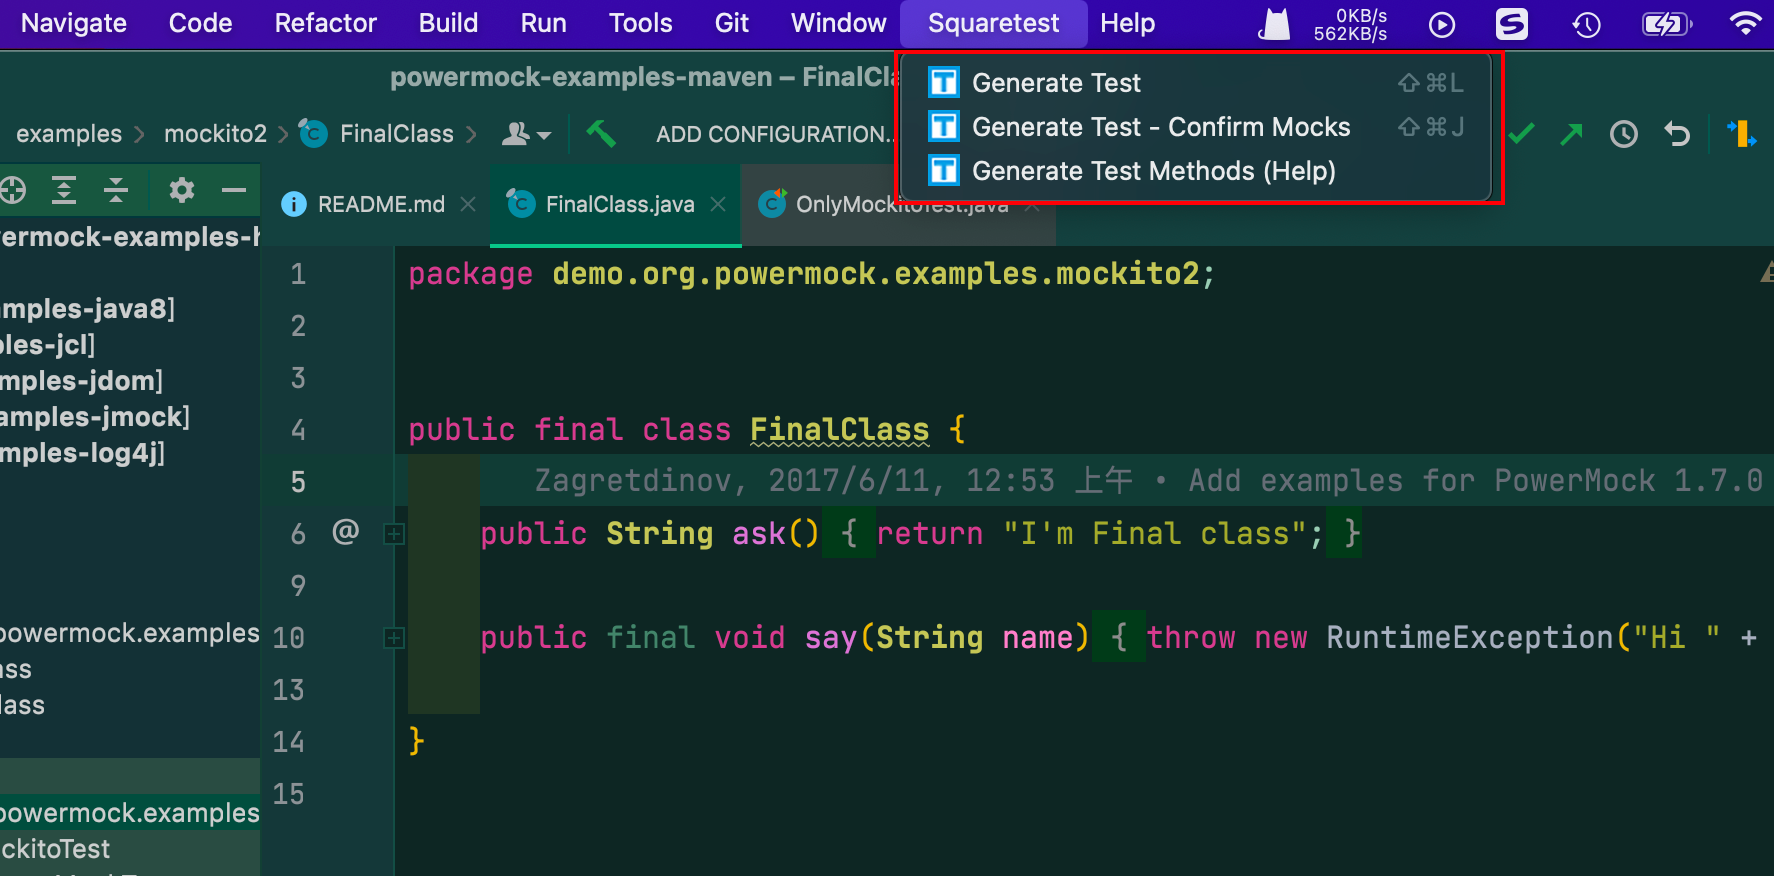
Task: Click the examples breadcrumb
Action: pyautogui.click(x=69, y=134)
